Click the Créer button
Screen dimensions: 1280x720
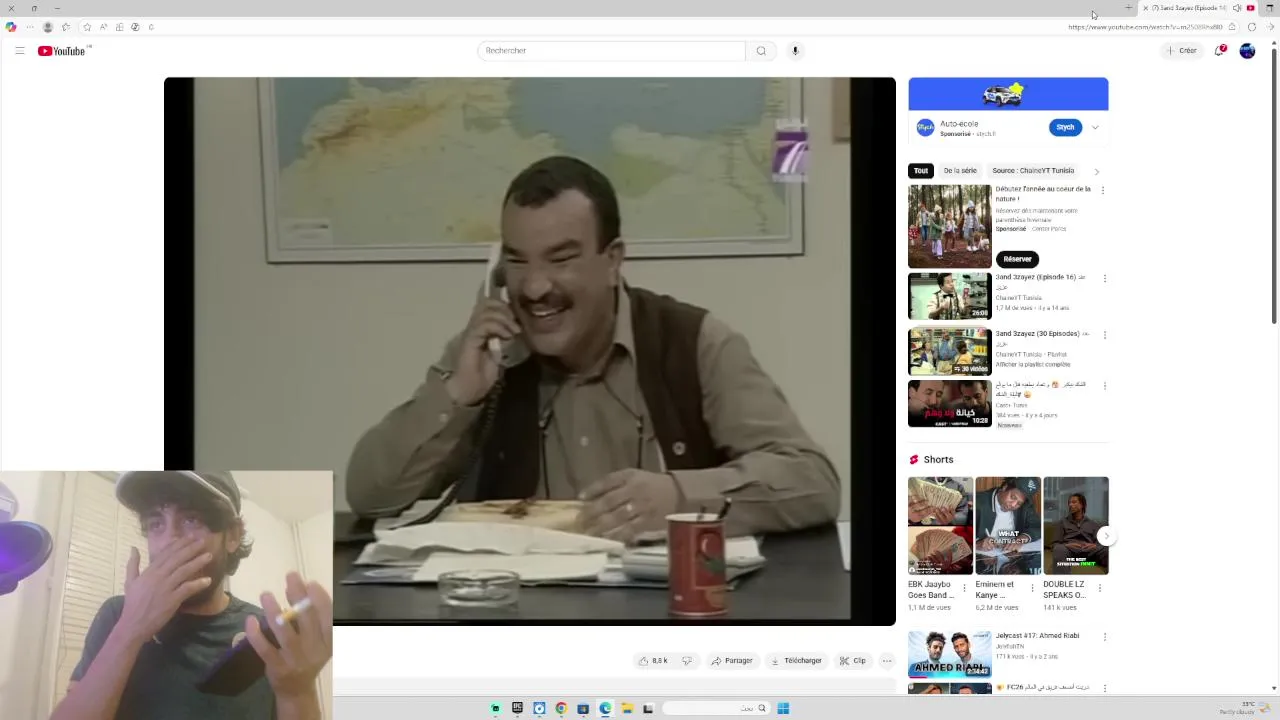pos(1181,51)
